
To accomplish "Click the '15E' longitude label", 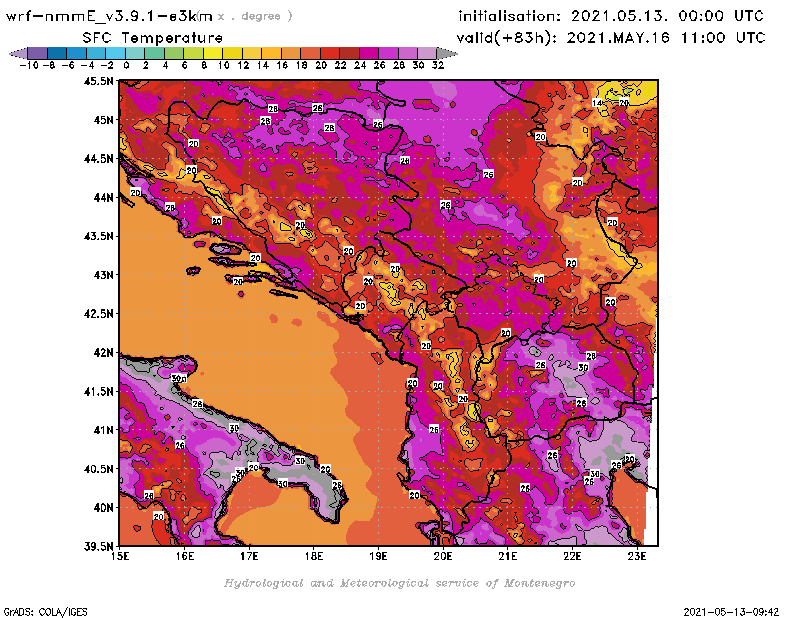I will [120, 556].
